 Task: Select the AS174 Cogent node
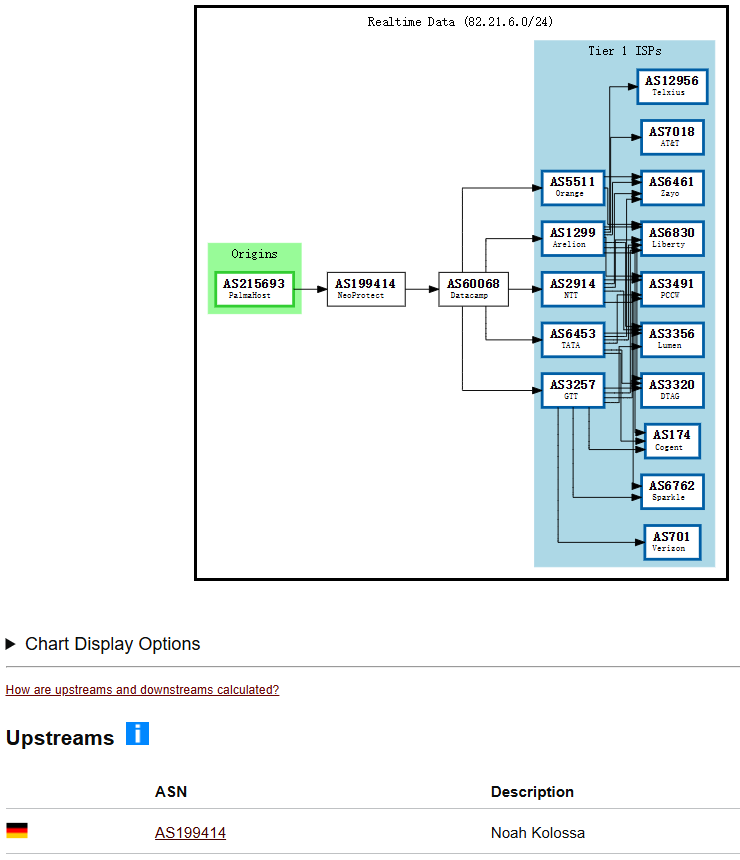point(671,440)
